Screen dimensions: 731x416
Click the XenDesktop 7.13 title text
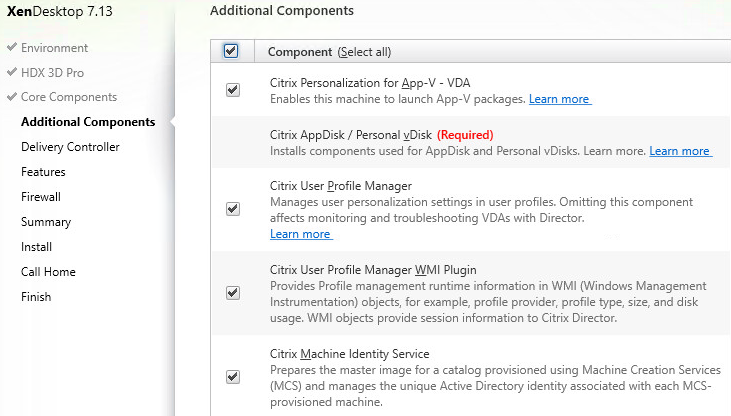(x=60, y=11)
